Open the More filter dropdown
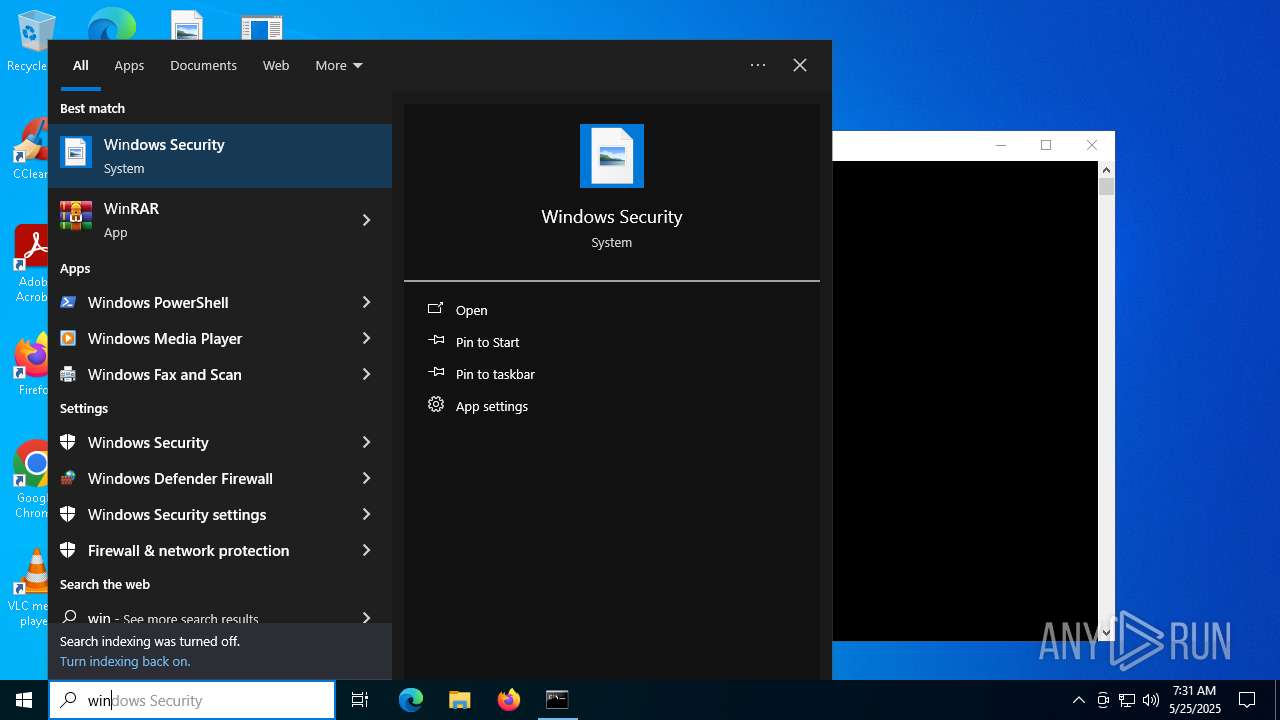 pyautogui.click(x=338, y=65)
